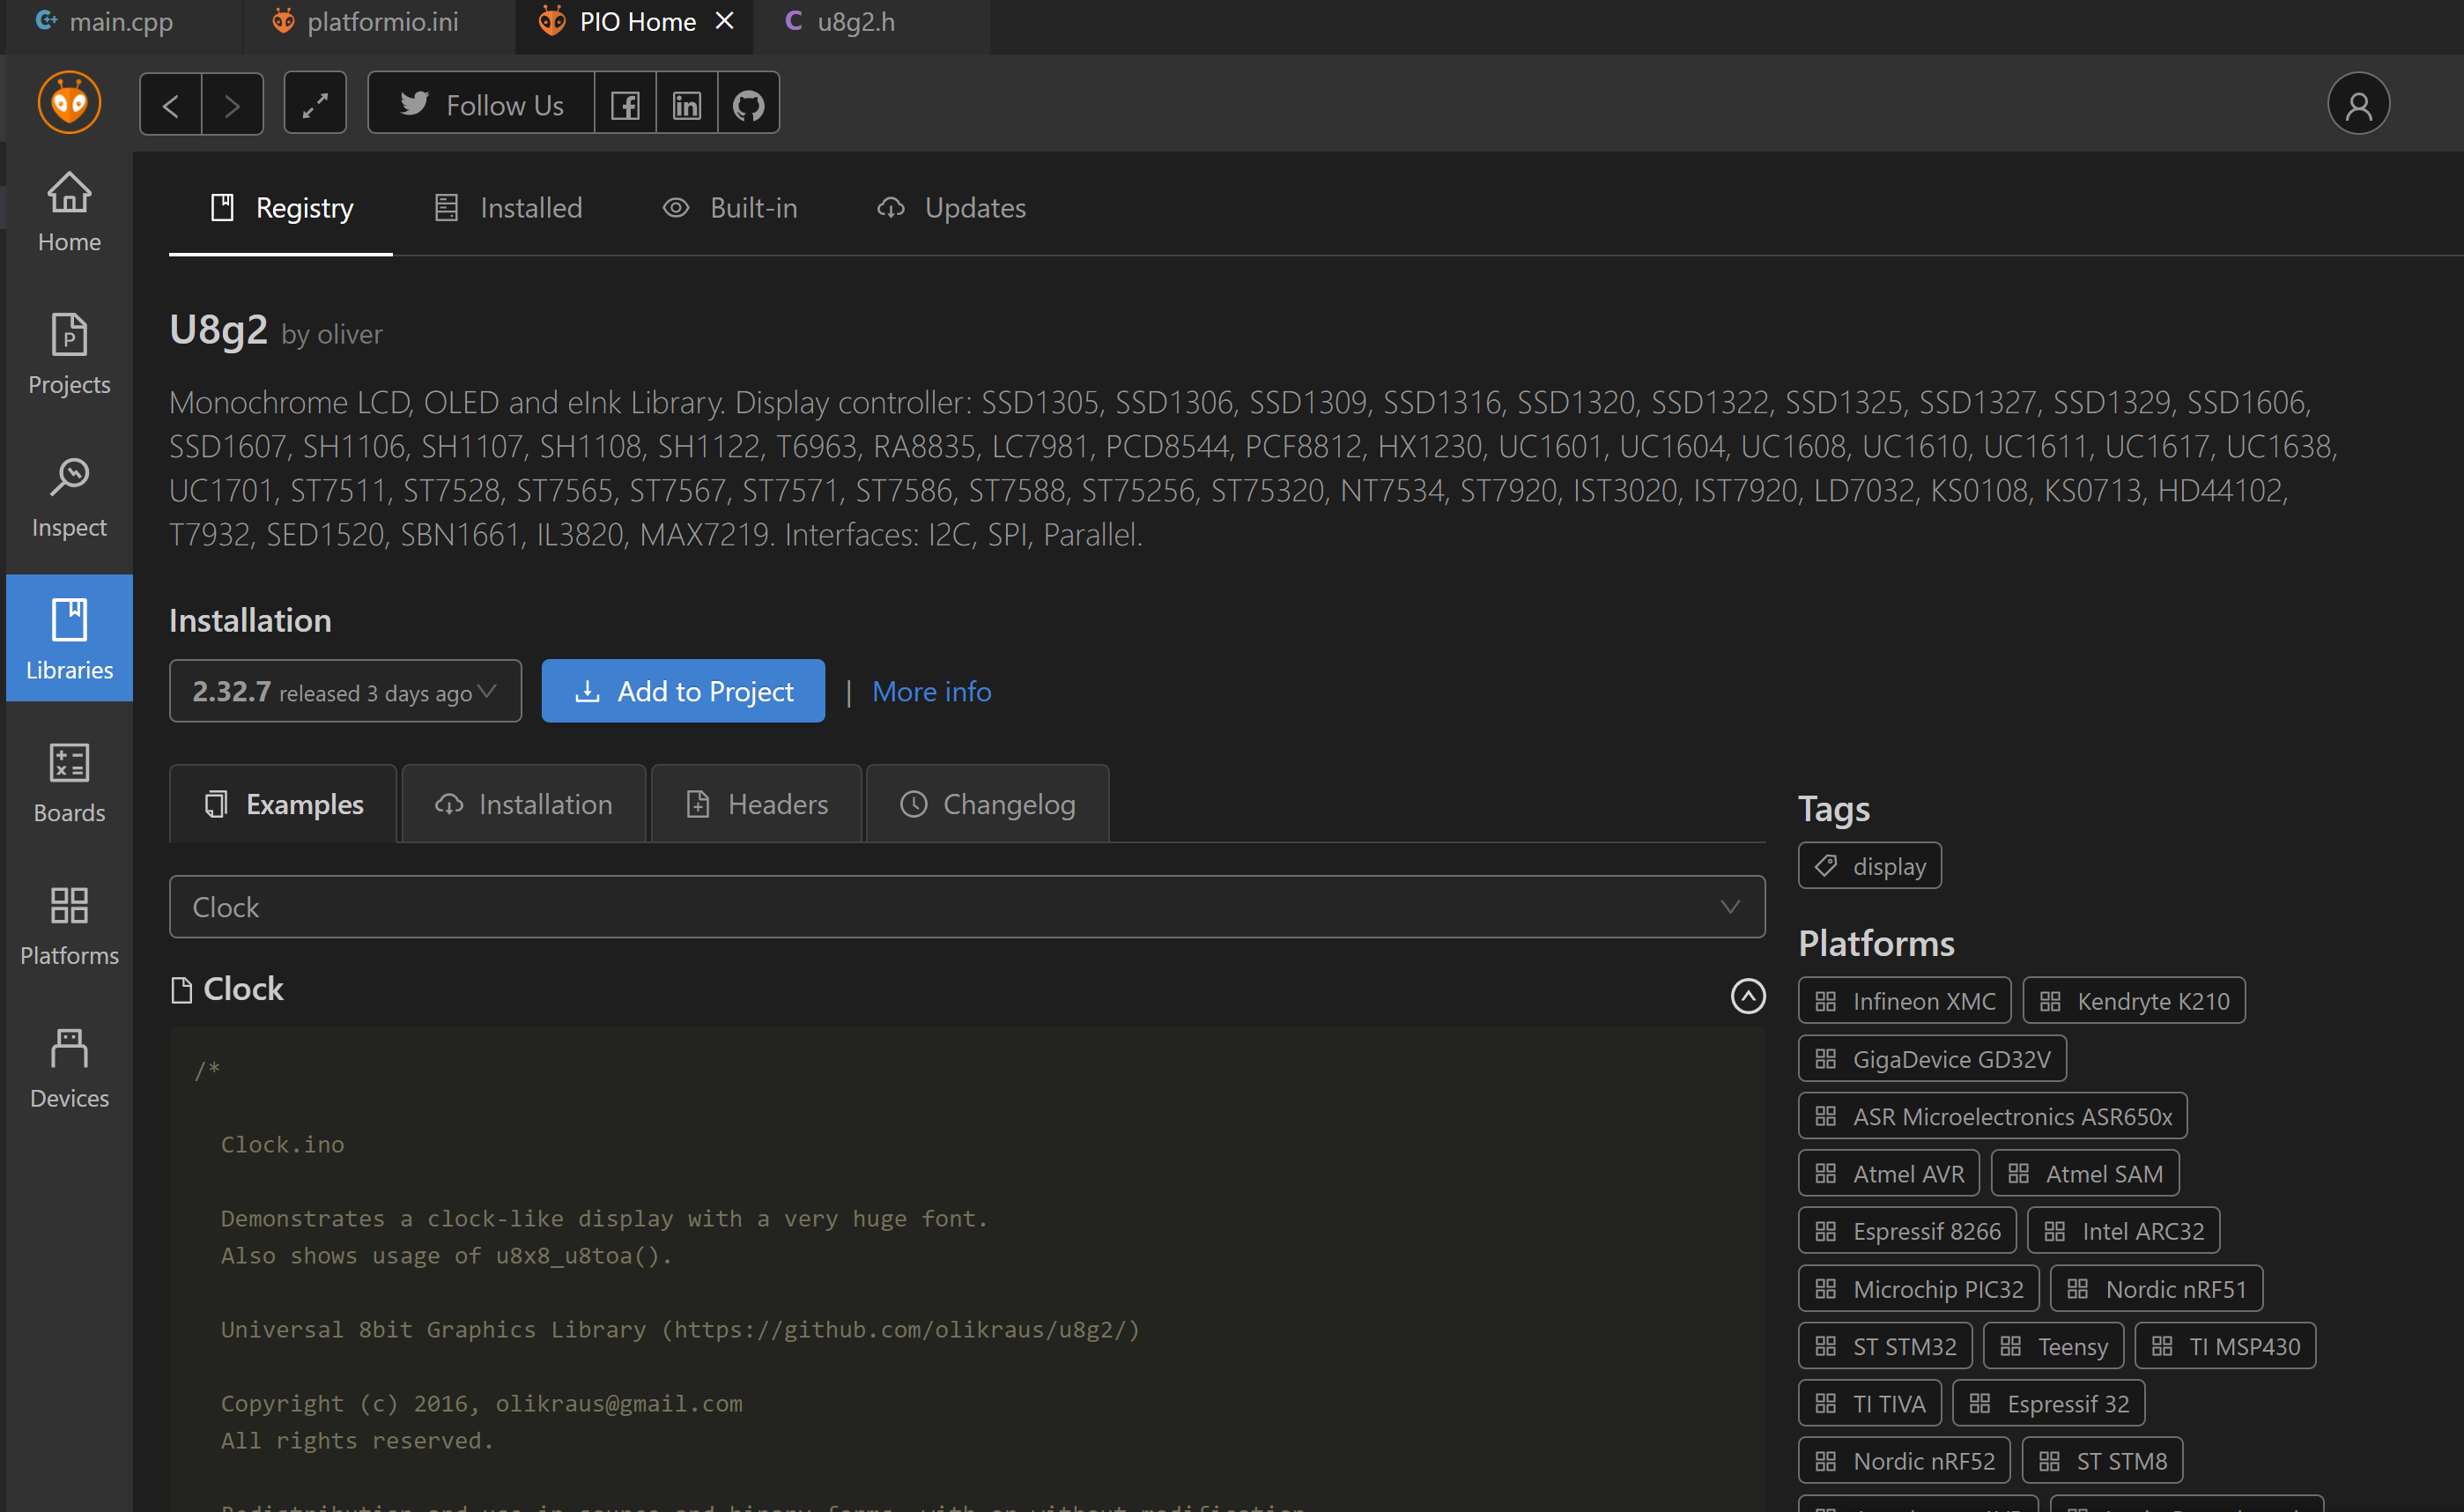Select the Espressif 8266 platform

pos(1907,1231)
